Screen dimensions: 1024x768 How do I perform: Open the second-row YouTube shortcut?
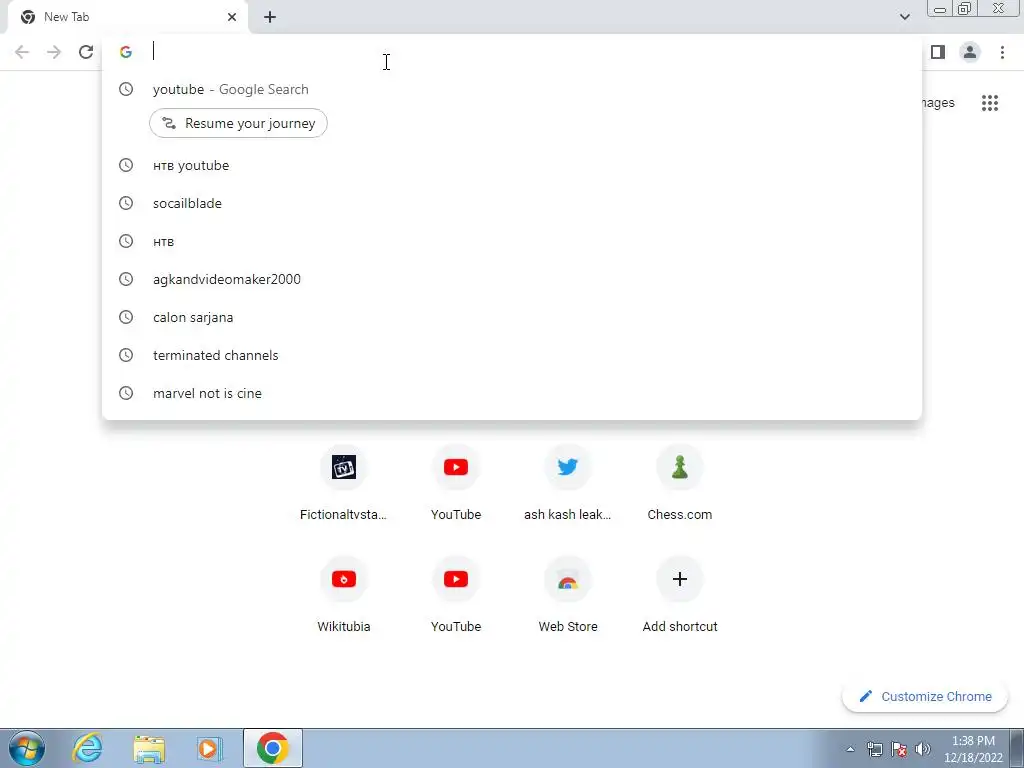456,597
